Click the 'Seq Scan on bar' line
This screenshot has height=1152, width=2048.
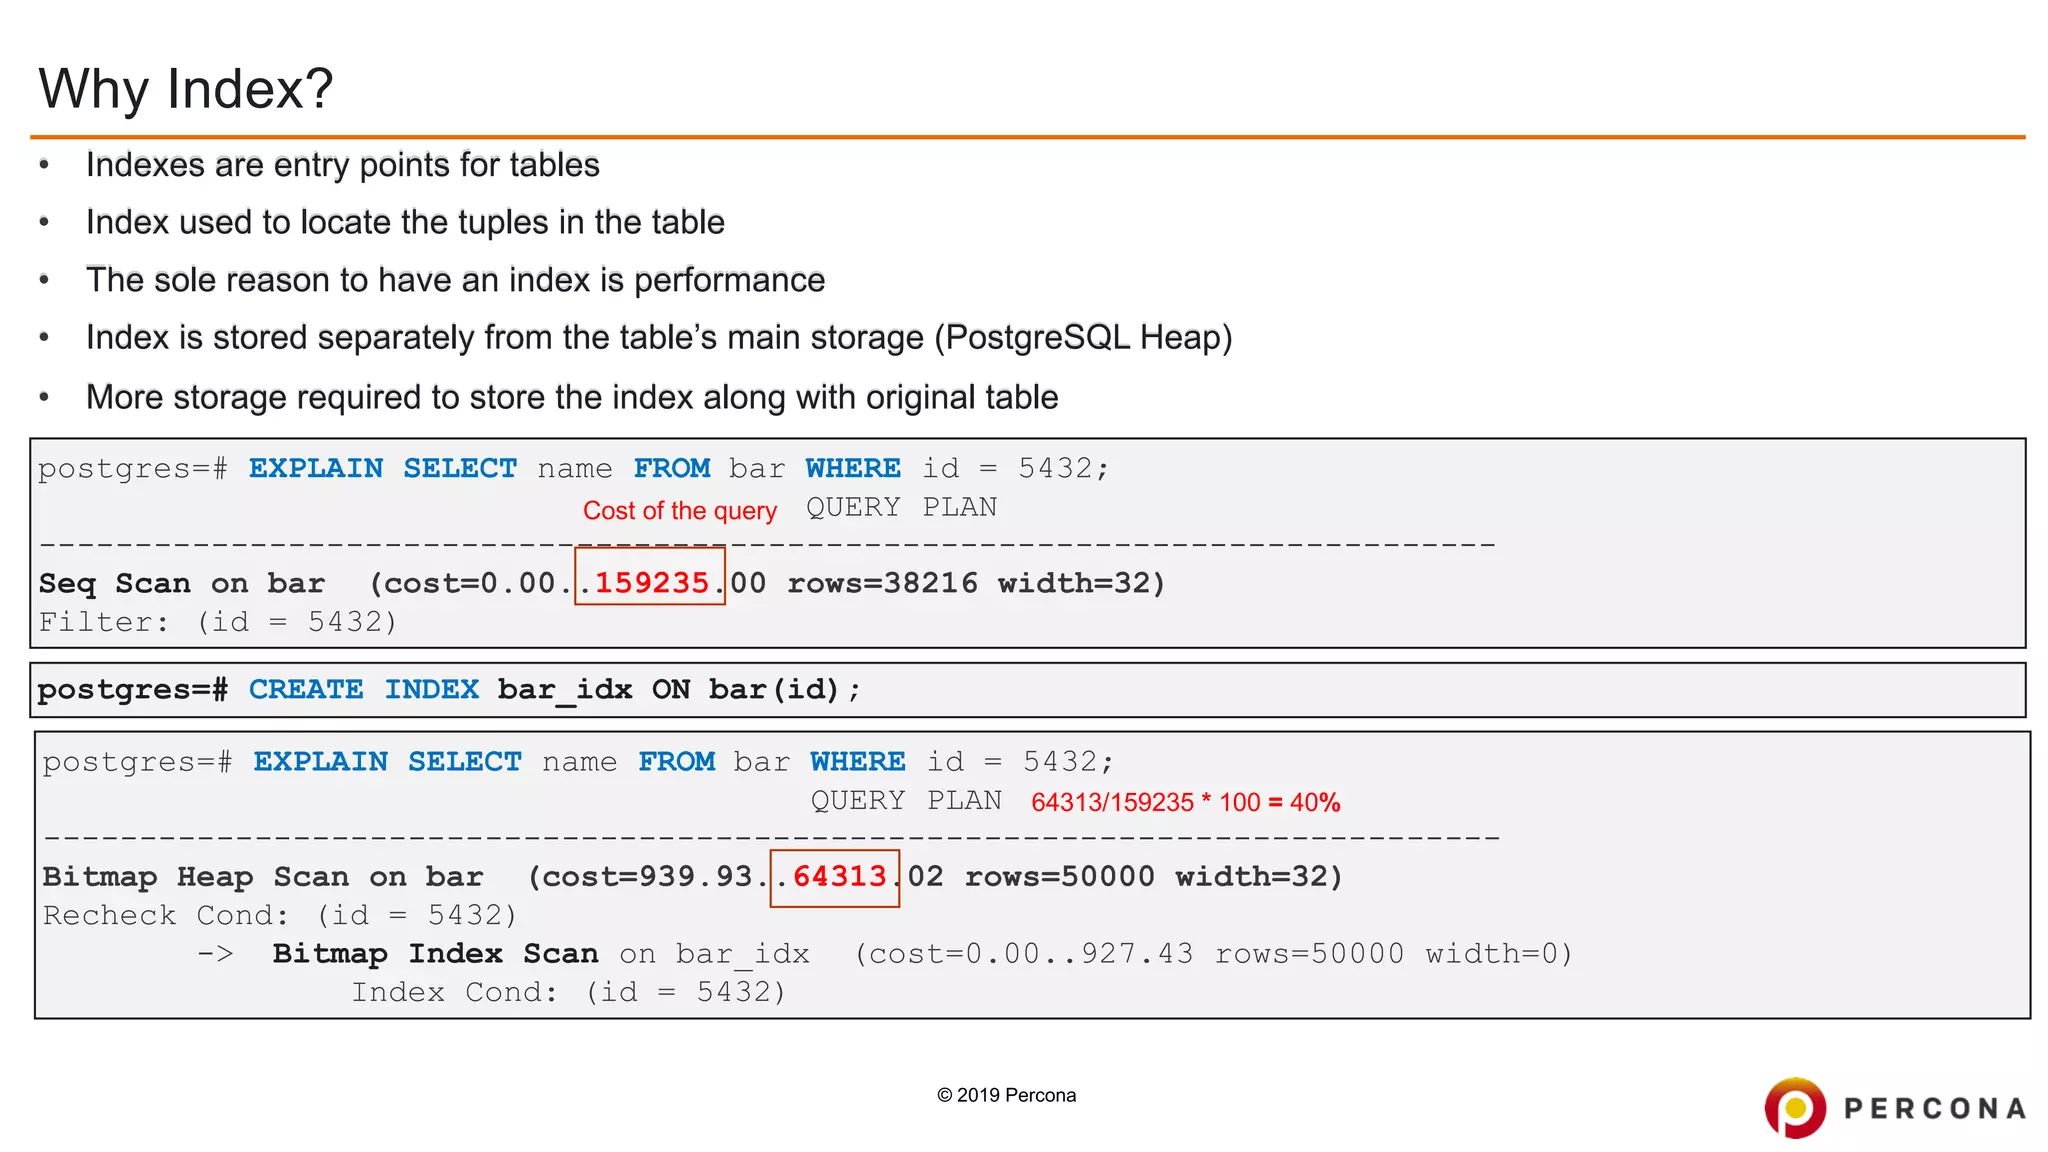point(182,583)
